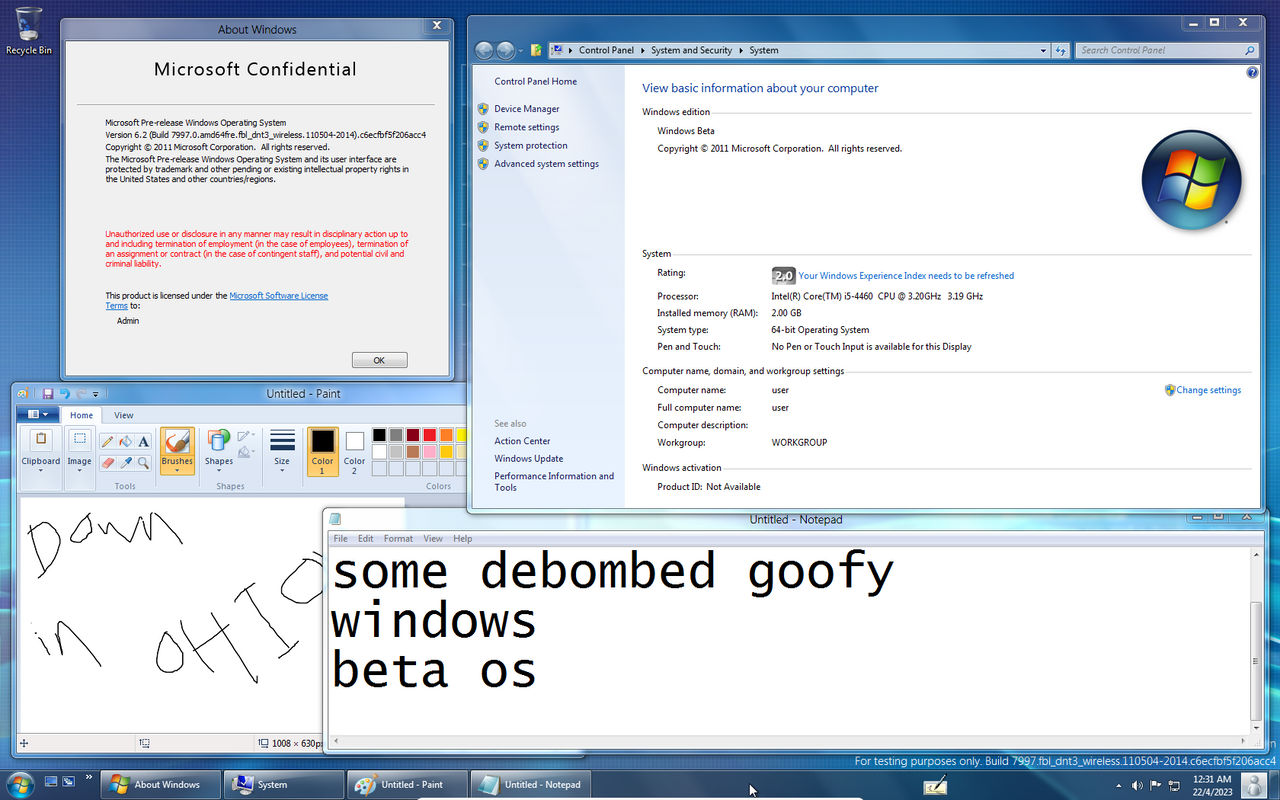Click OK in the About Windows dialog
Screen dimensions: 1280x800
pos(379,360)
